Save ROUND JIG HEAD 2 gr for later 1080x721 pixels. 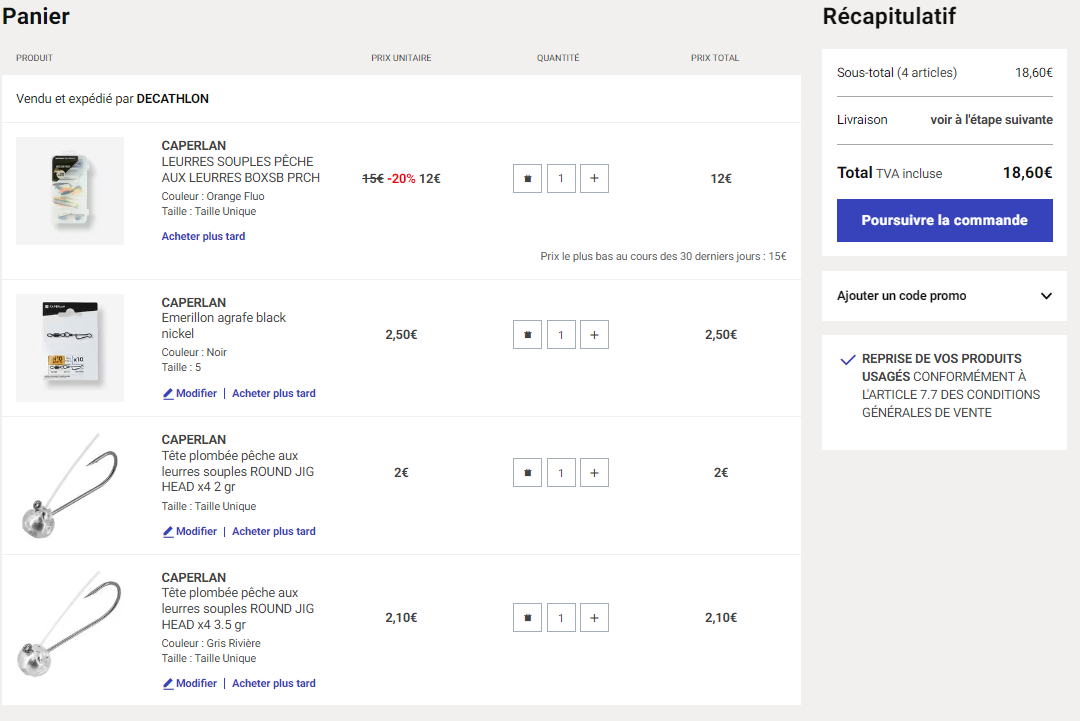click(273, 532)
